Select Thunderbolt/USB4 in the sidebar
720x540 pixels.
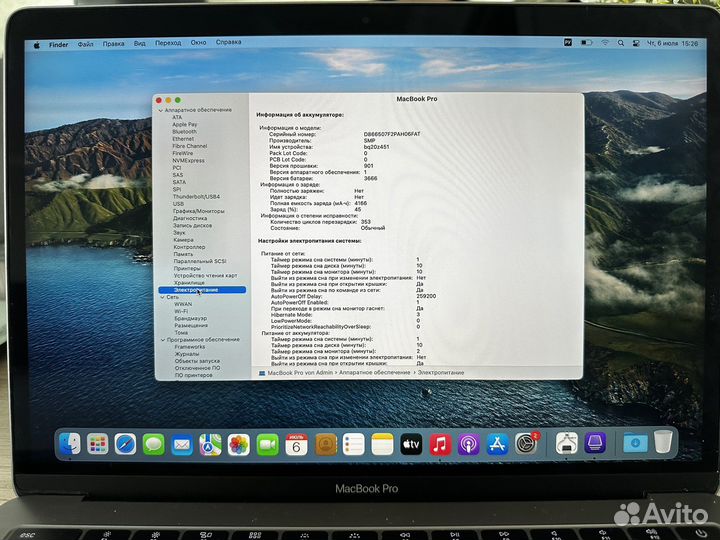click(197, 197)
